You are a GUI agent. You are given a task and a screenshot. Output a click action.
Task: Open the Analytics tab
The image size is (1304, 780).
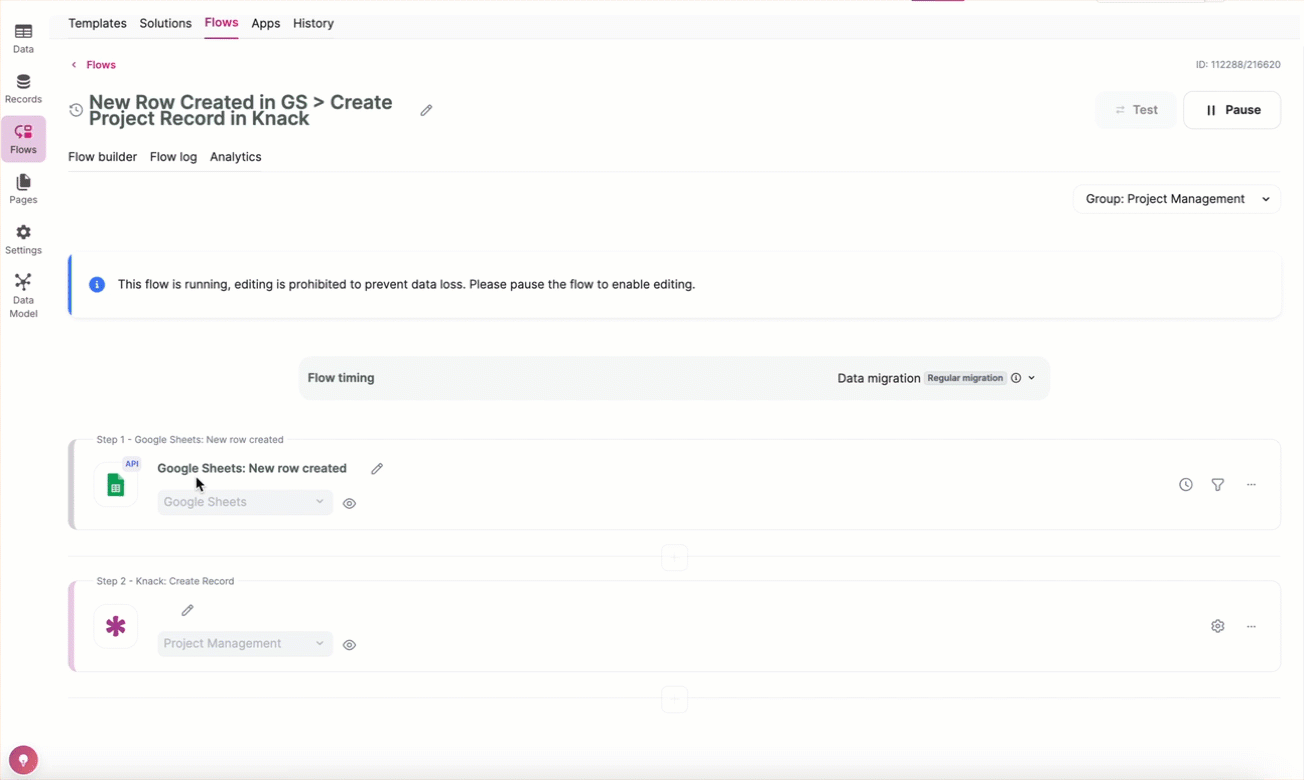(235, 157)
